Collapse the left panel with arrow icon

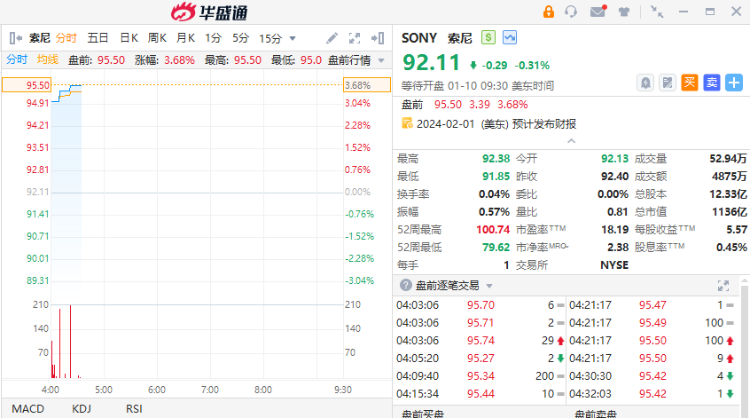(14, 38)
